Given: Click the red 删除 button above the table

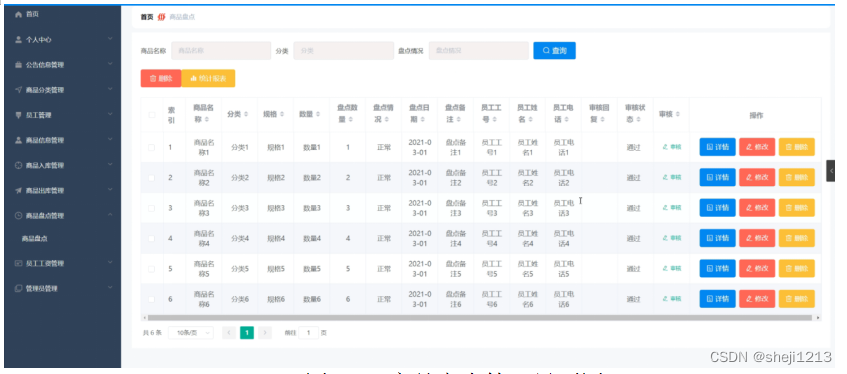Looking at the screenshot, I should pos(161,78).
